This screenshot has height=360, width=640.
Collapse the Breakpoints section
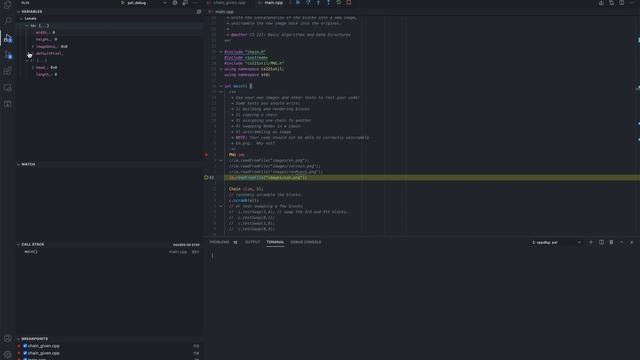(34, 339)
